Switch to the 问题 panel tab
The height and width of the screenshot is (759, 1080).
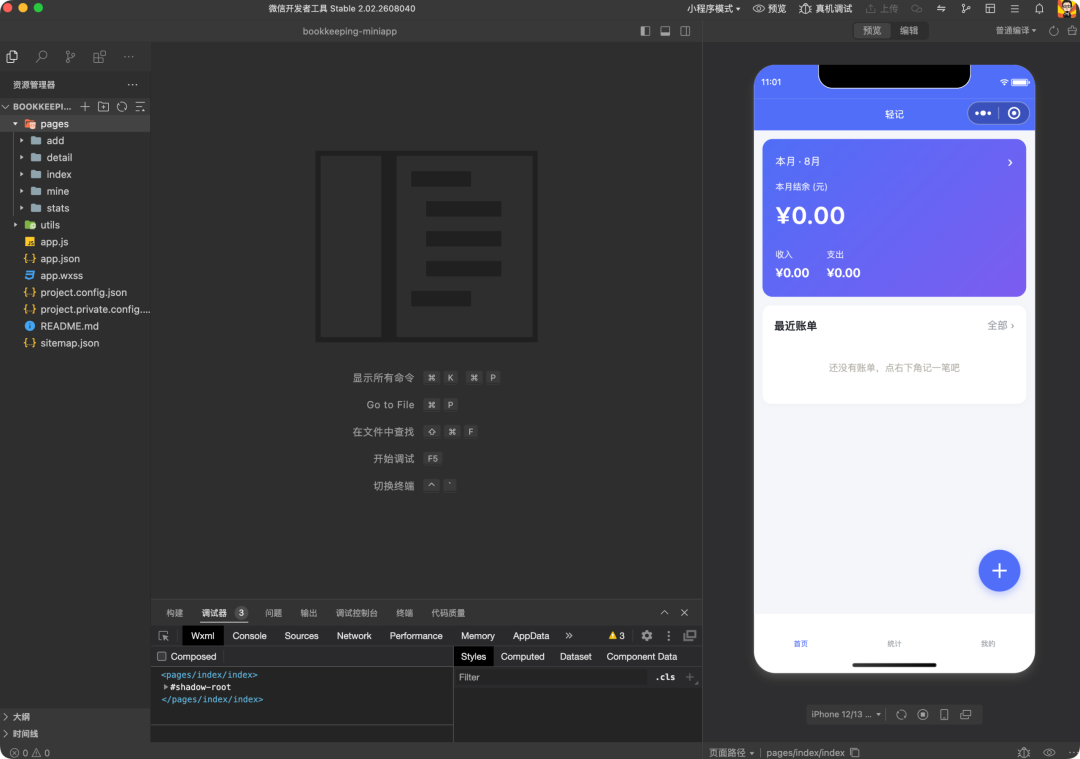(273, 613)
